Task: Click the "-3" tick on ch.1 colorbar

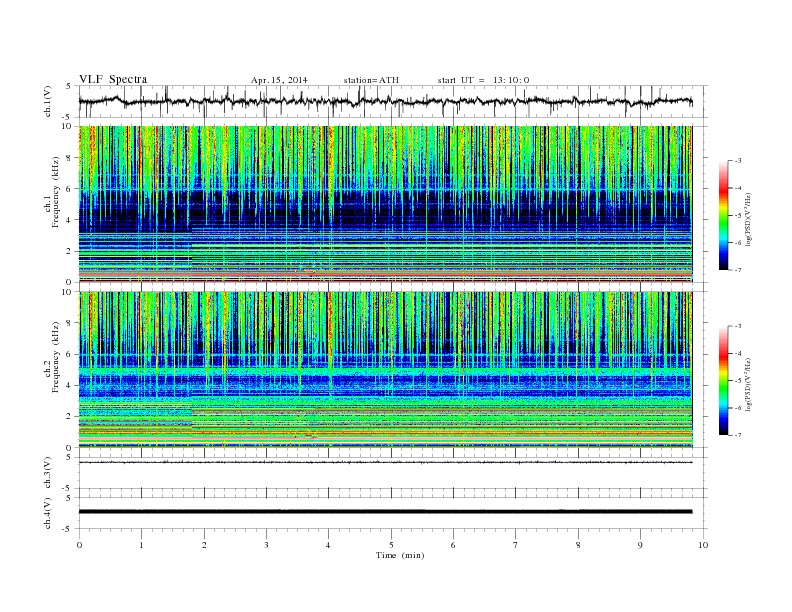Action: click(x=738, y=161)
